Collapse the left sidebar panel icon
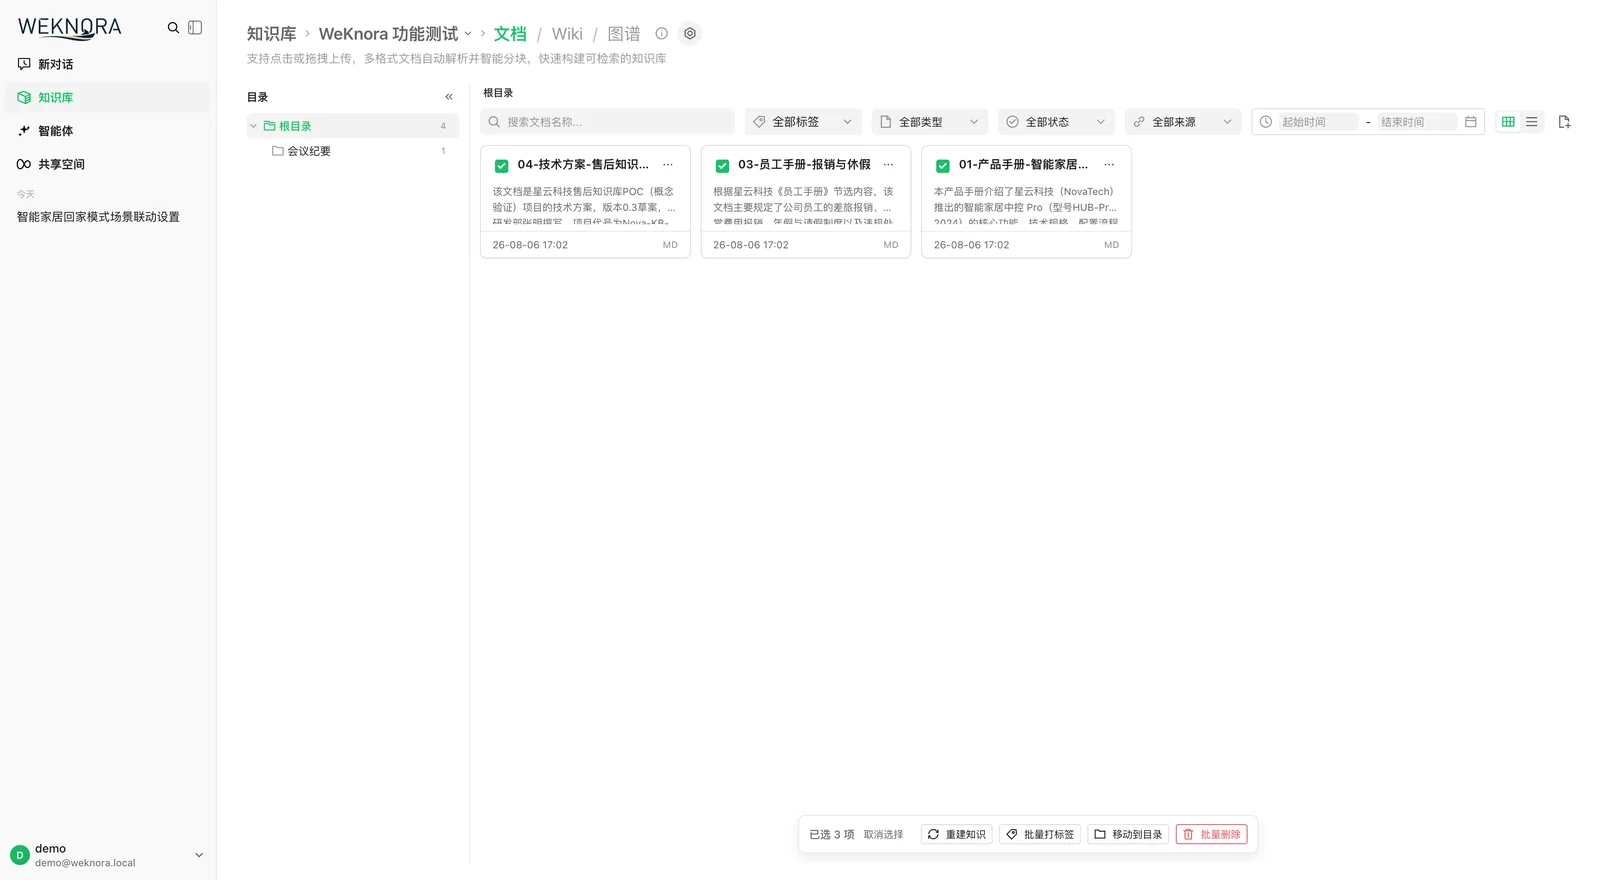This screenshot has width=1600, height=880. (195, 28)
